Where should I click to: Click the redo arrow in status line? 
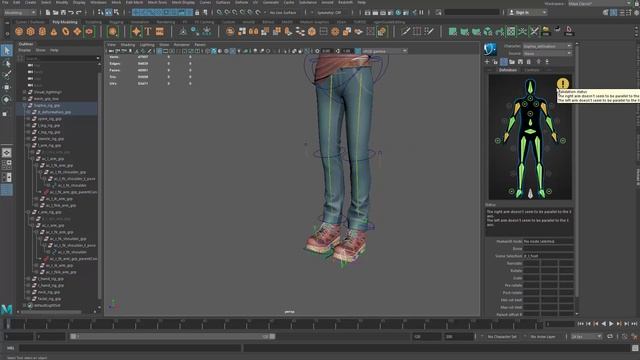click(79, 13)
